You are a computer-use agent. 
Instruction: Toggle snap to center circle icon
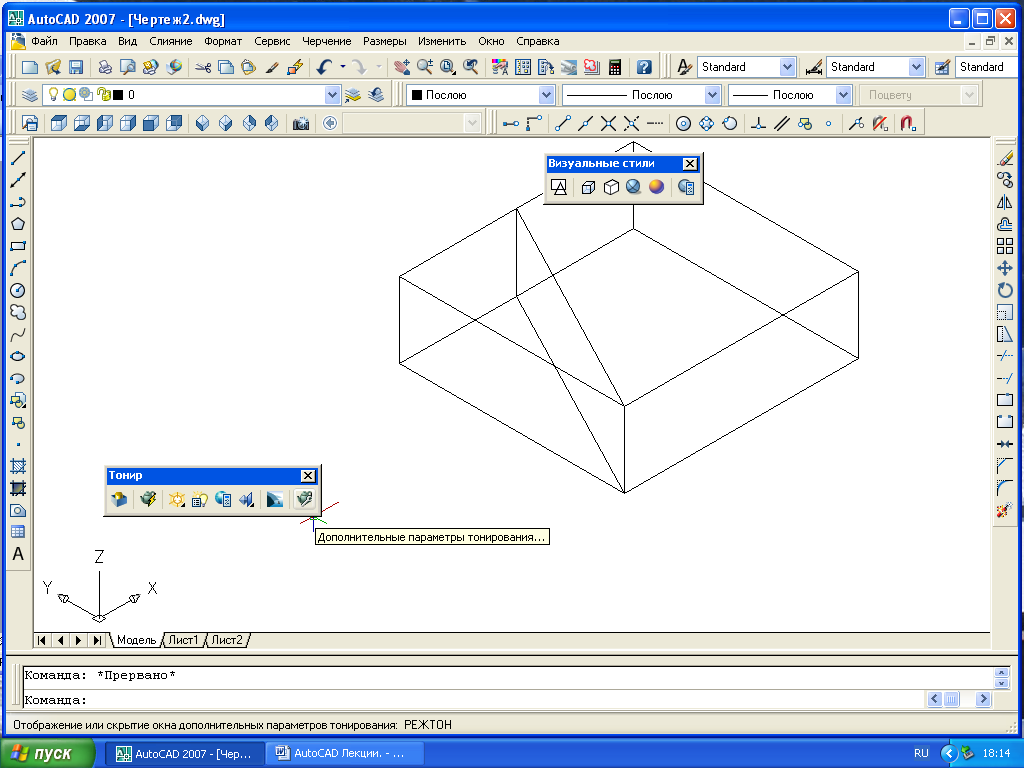(683, 123)
